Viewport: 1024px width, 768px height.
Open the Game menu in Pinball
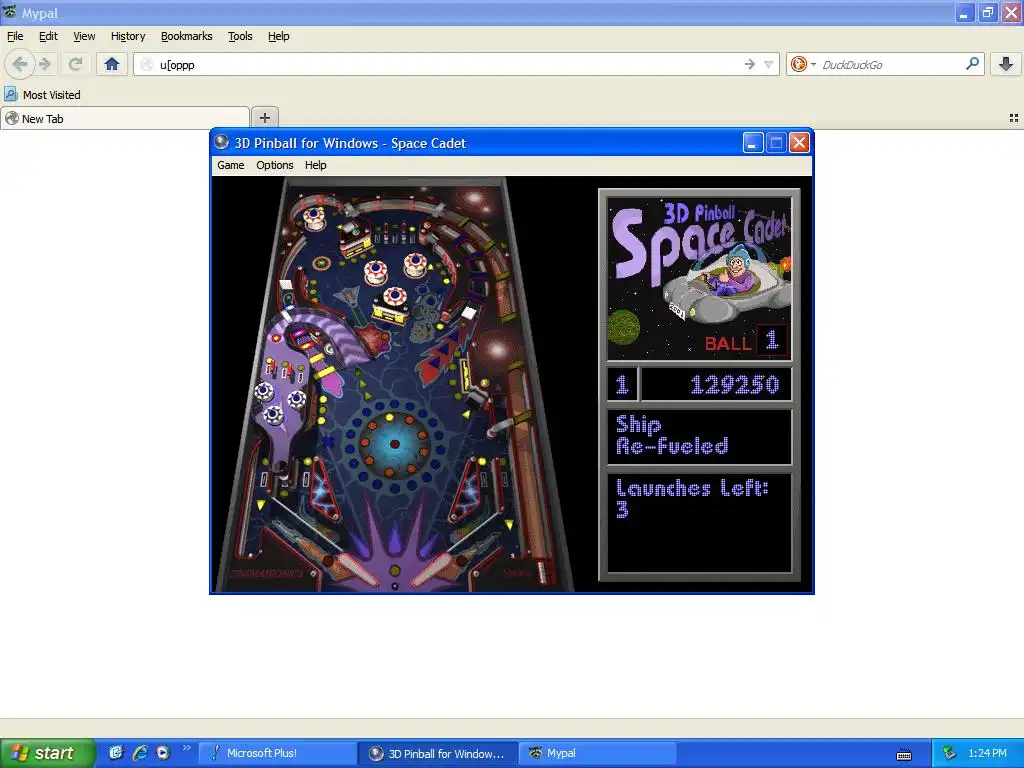(x=231, y=165)
